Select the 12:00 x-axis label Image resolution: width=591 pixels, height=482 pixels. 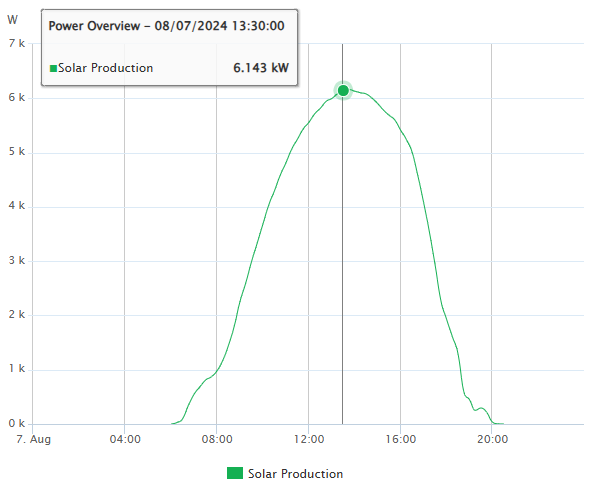[309, 439]
